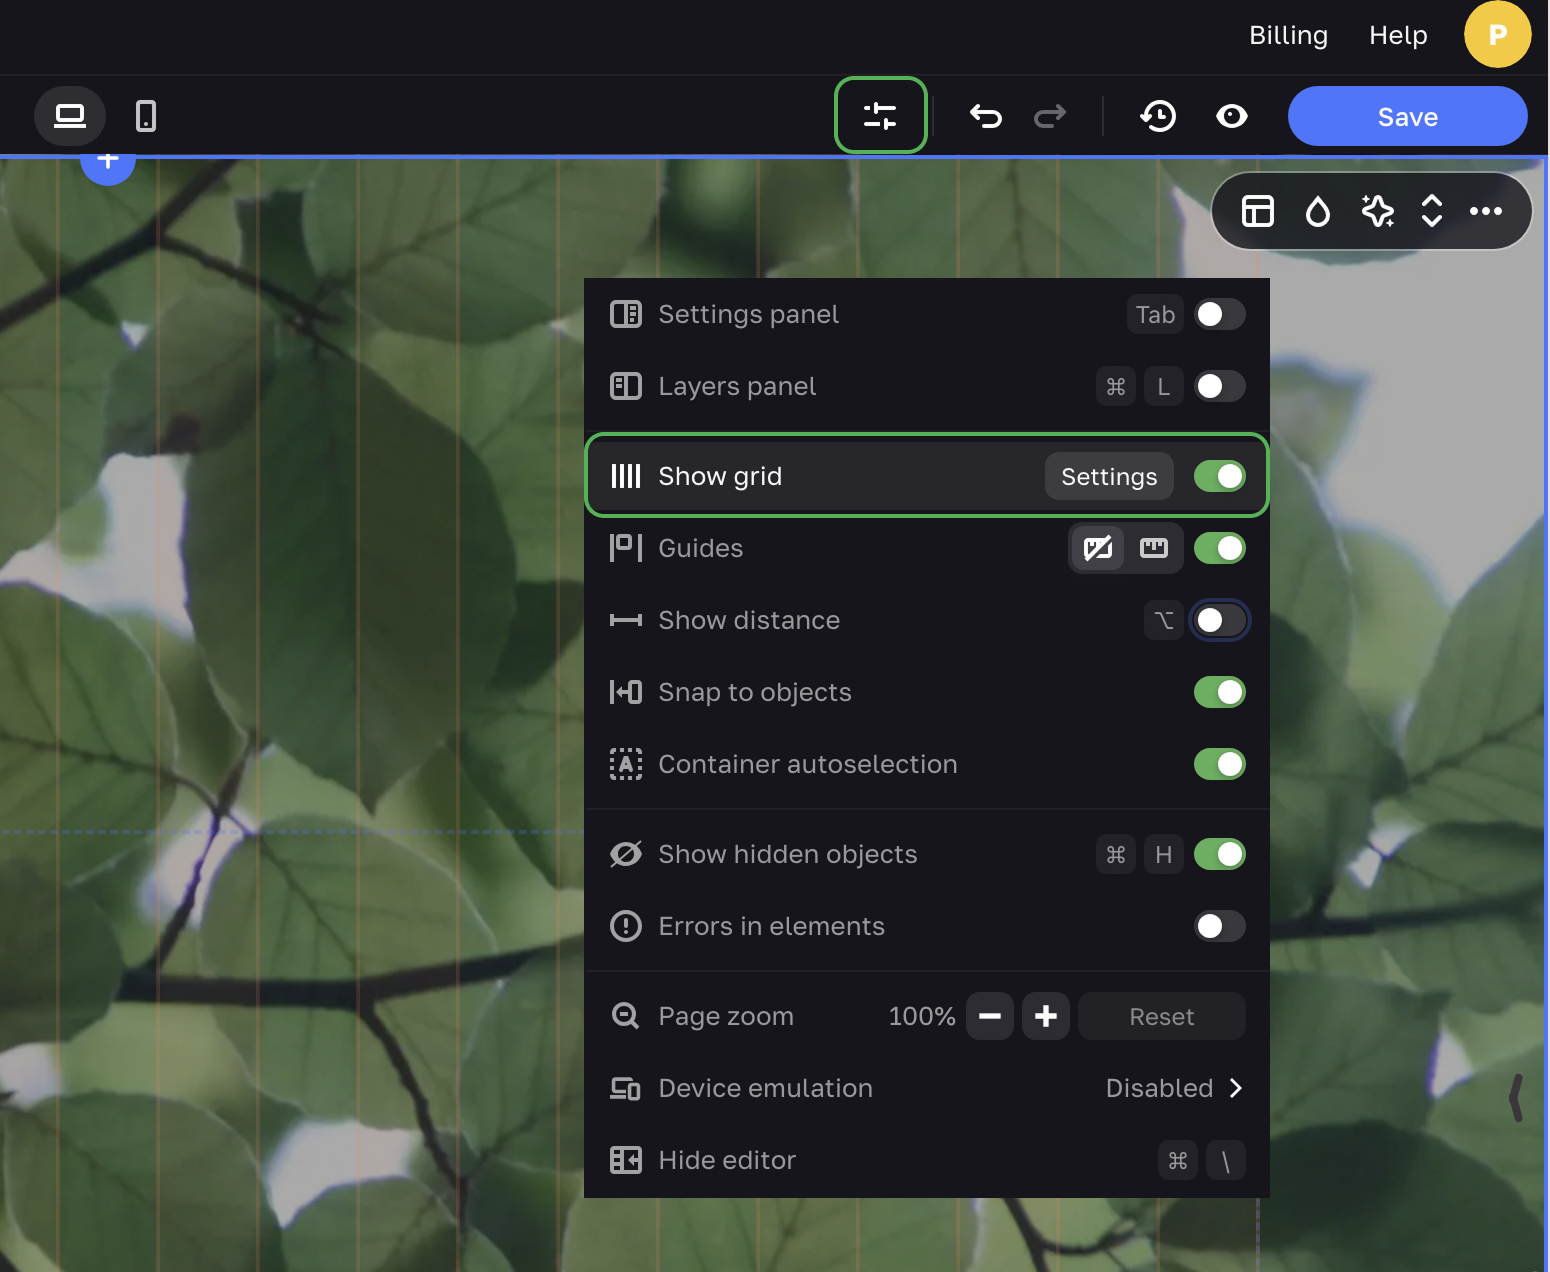Image resolution: width=1550 pixels, height=1272 pixels.
Task: Enable the Errors in elements switch
Action: pos(1219,926)
